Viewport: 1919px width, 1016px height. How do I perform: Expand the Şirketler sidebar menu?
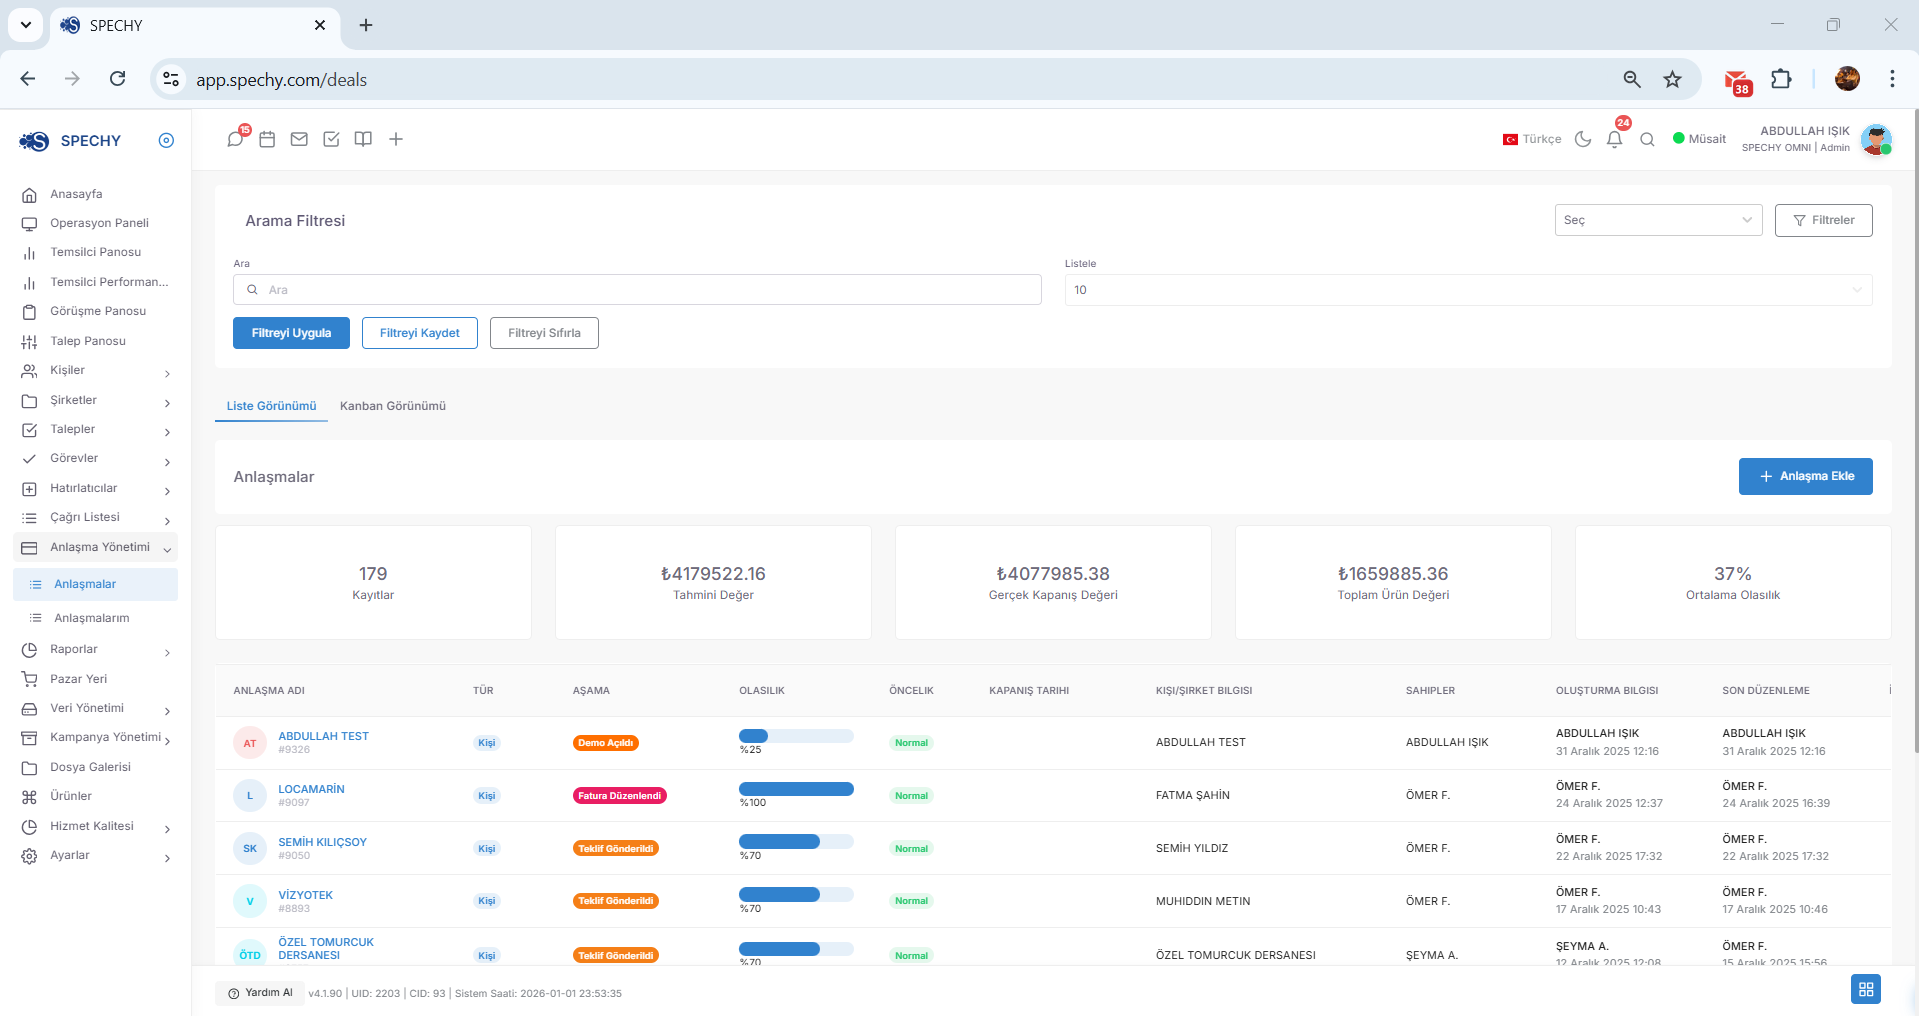pos(95,401)
